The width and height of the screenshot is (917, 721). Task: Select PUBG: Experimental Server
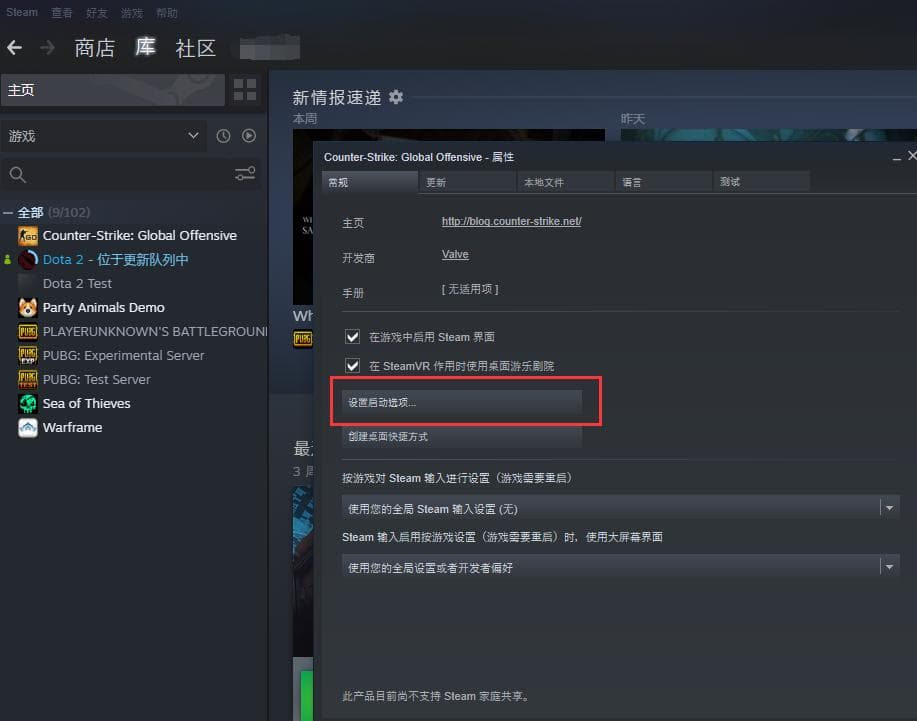point(123,356)
